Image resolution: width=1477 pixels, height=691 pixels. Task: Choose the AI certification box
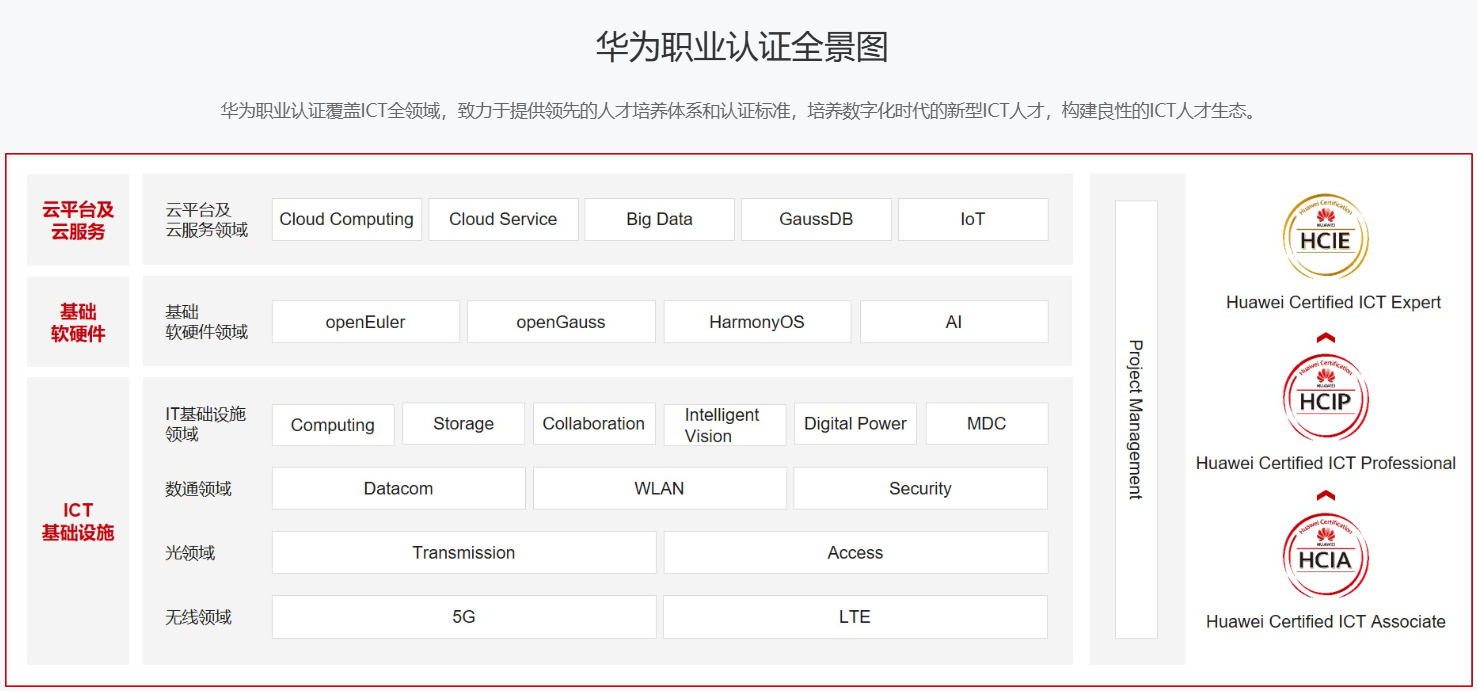point(954,322)
